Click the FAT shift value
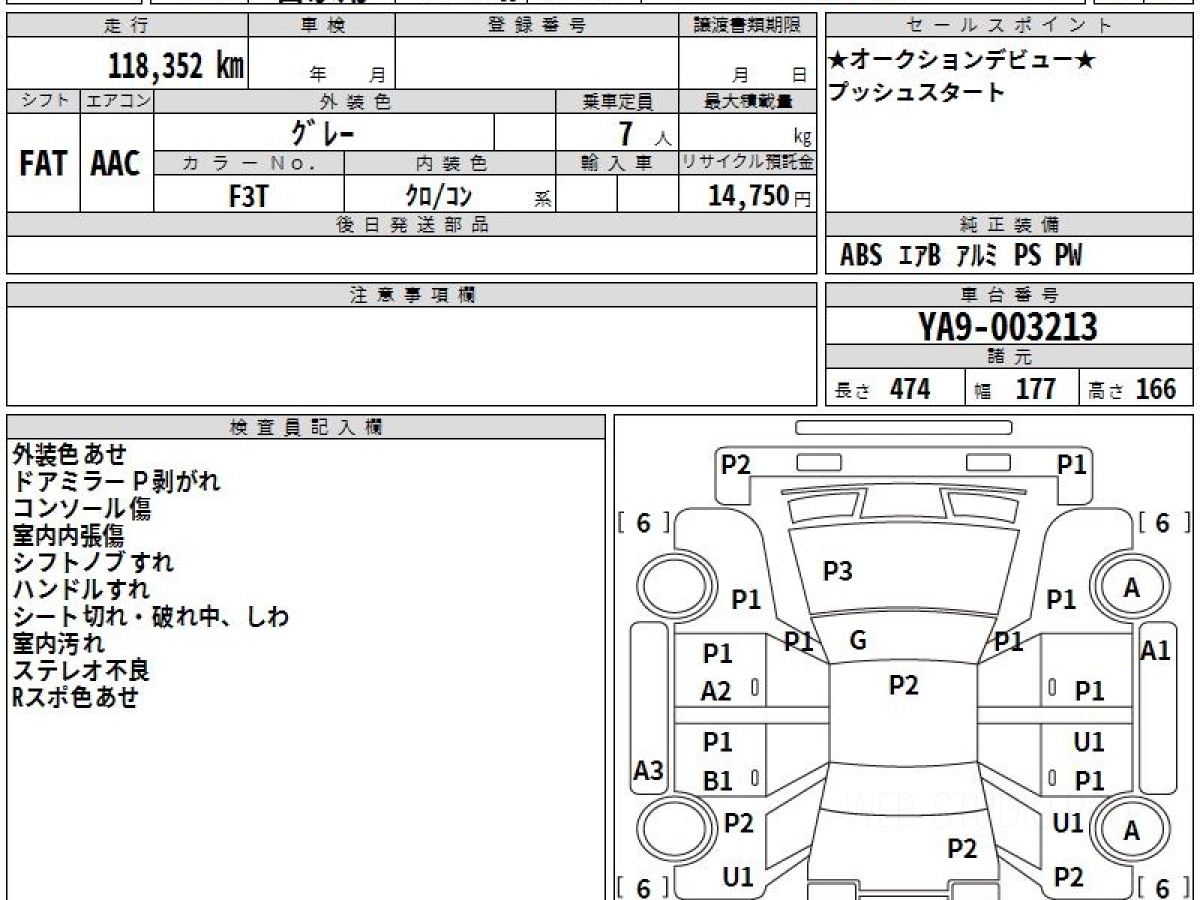The width and height of the screenshot is (1200, 900). [x=43, y=164]
